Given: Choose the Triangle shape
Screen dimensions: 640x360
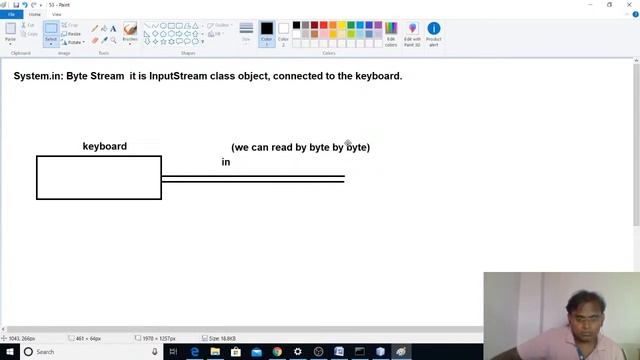Looking at the screenshot, I should pyautogui.click(x=195, y=26).
